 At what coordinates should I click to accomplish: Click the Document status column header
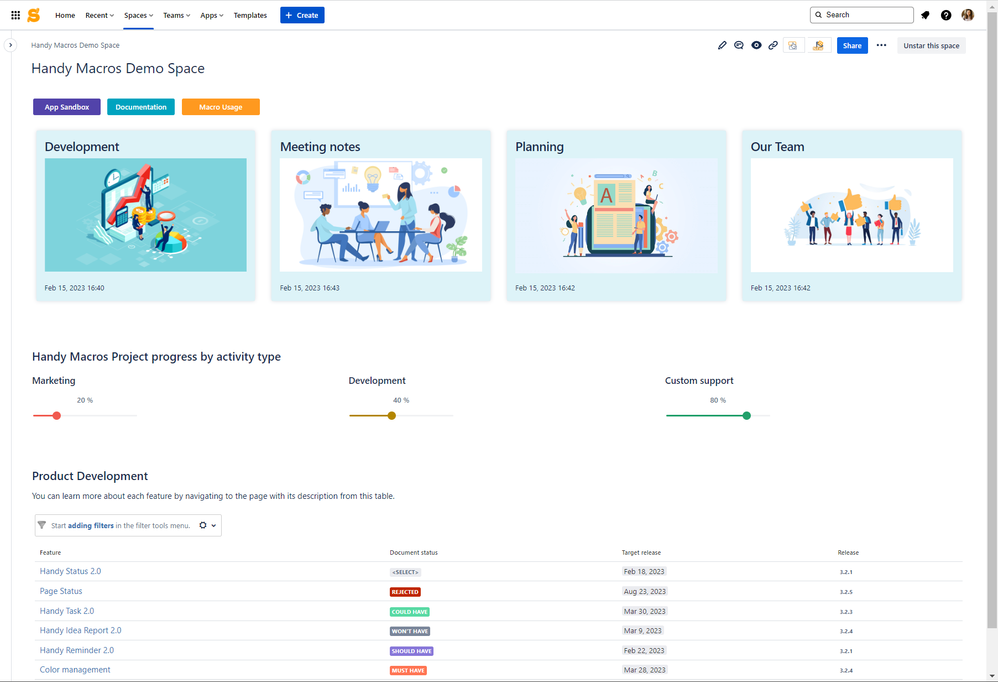click(414, 552)
